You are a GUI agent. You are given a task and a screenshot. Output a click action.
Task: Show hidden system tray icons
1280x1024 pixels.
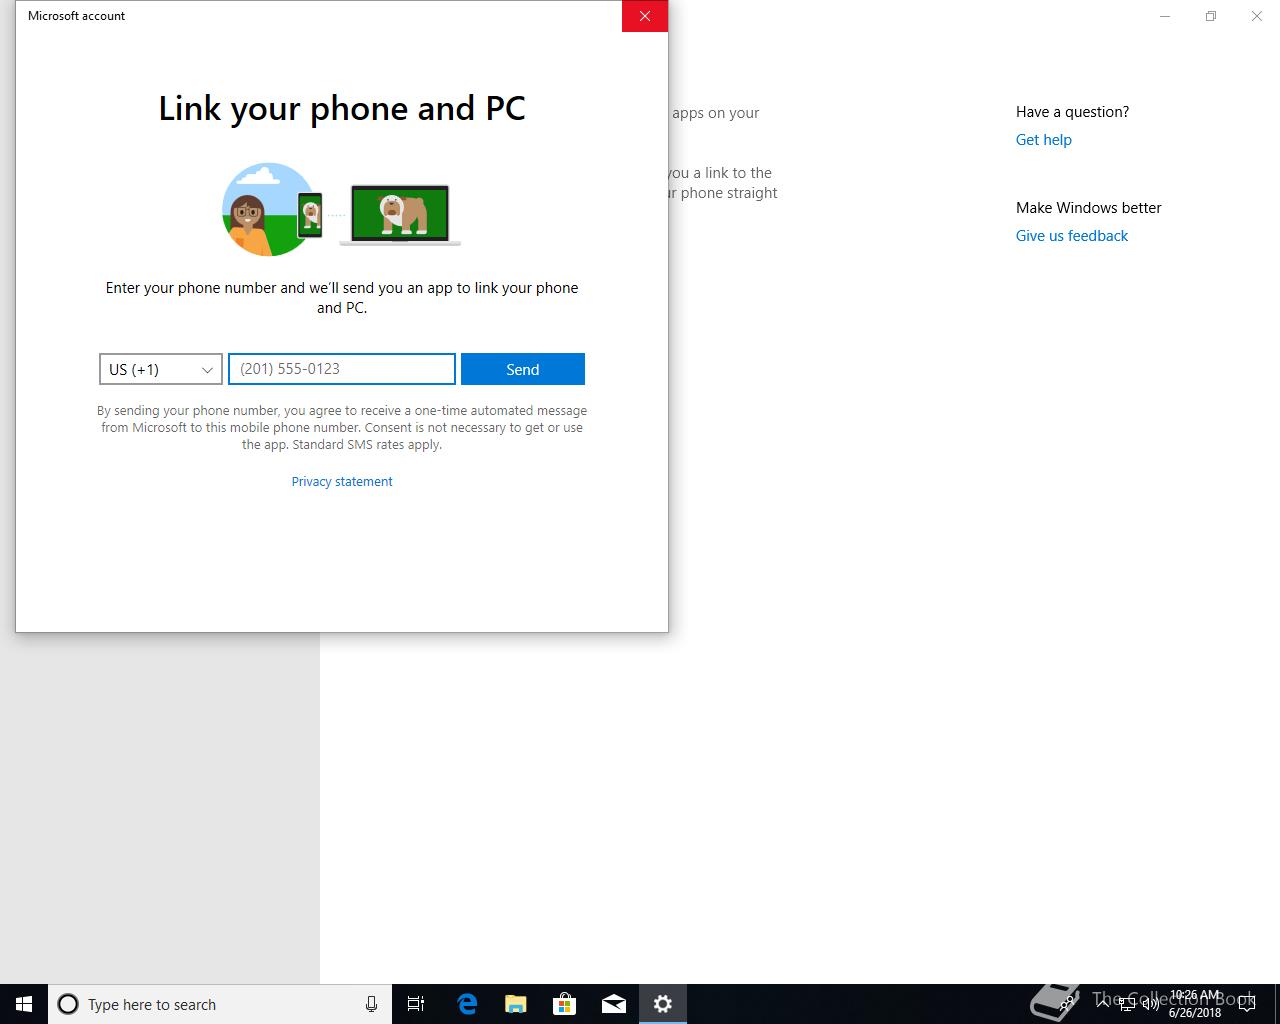point(1103,1004)
